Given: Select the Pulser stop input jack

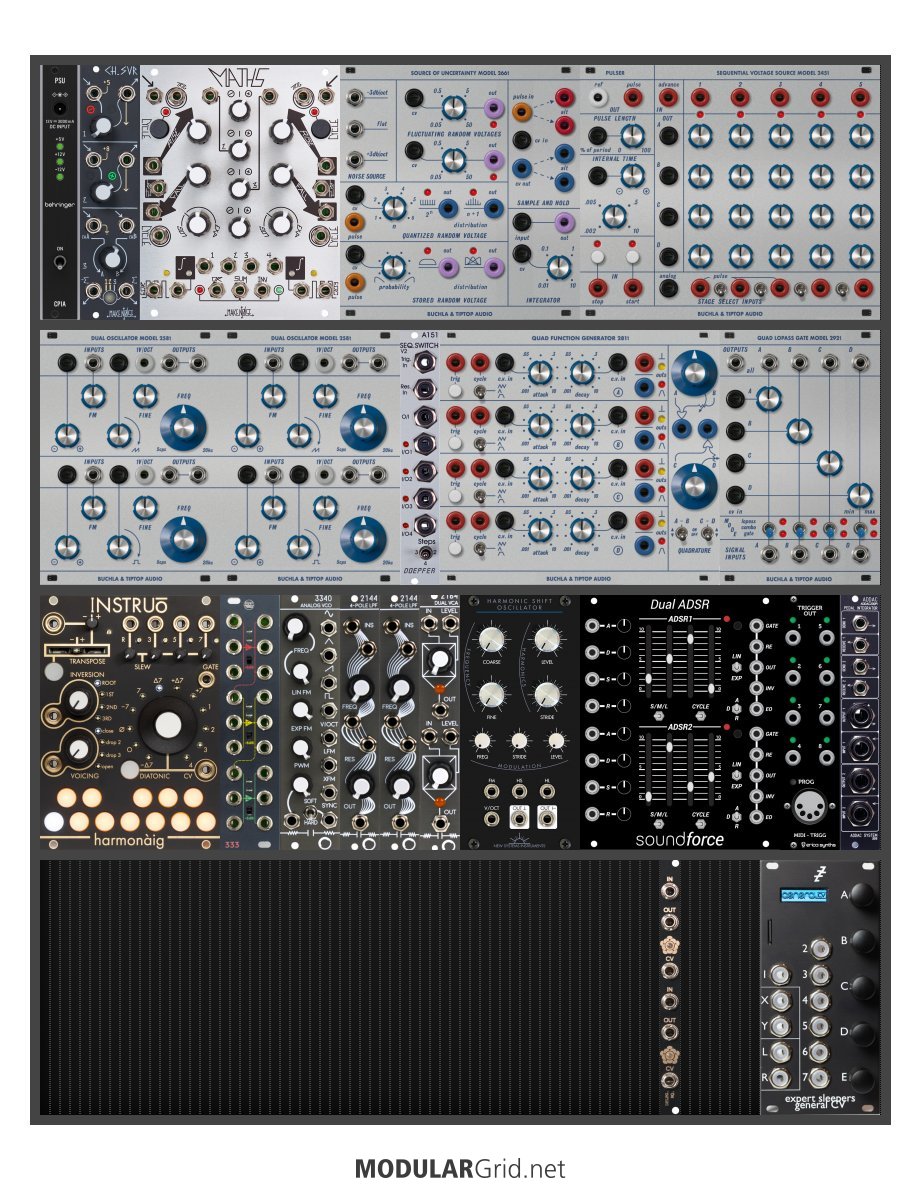Looking at the screenshot, I should point(598,288).
